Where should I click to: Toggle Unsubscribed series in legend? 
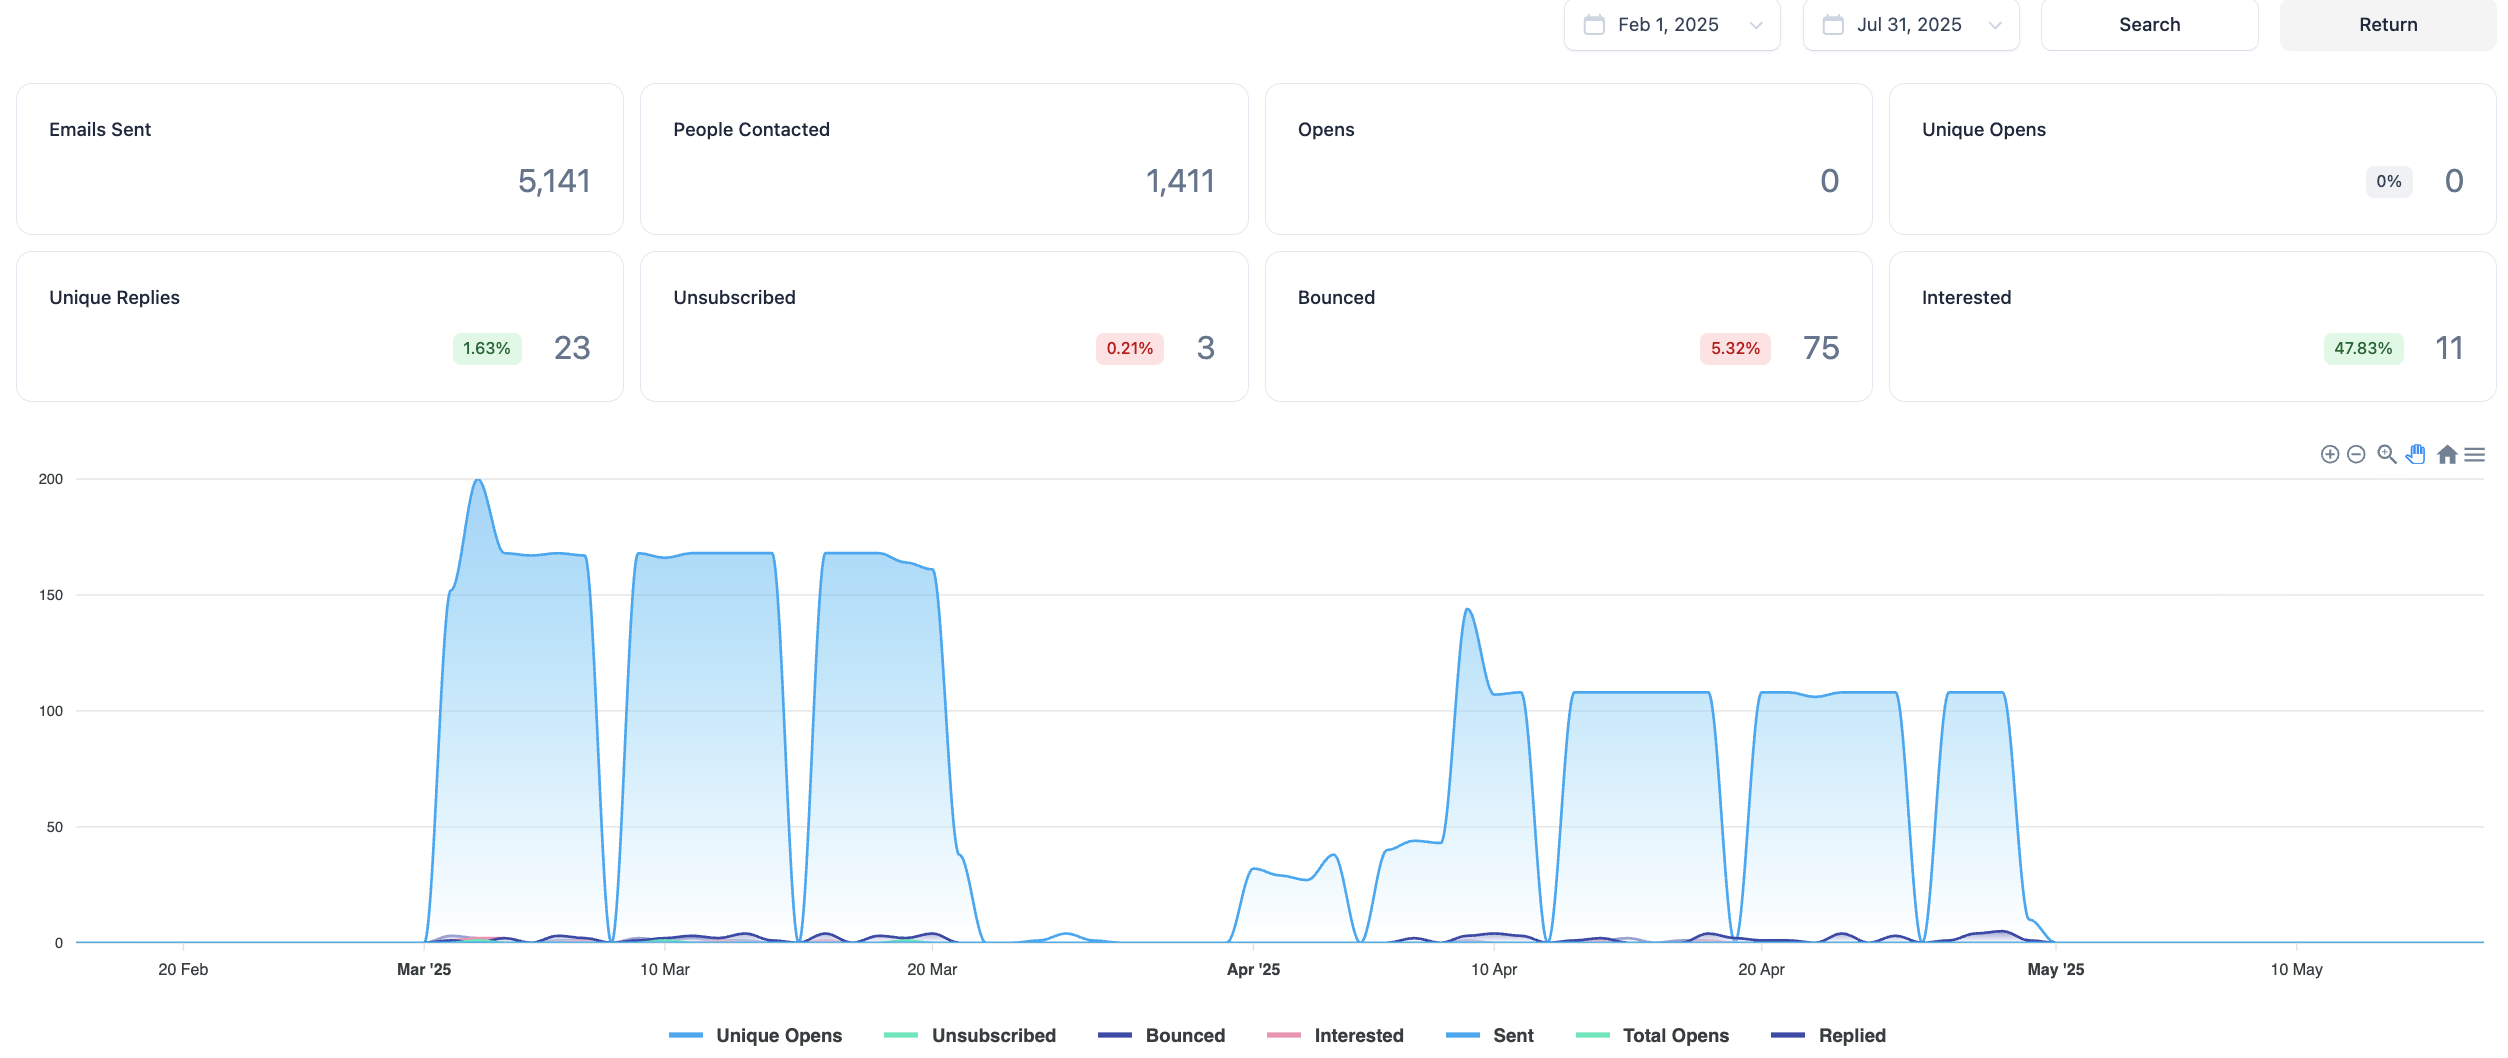coord(970,1036)
